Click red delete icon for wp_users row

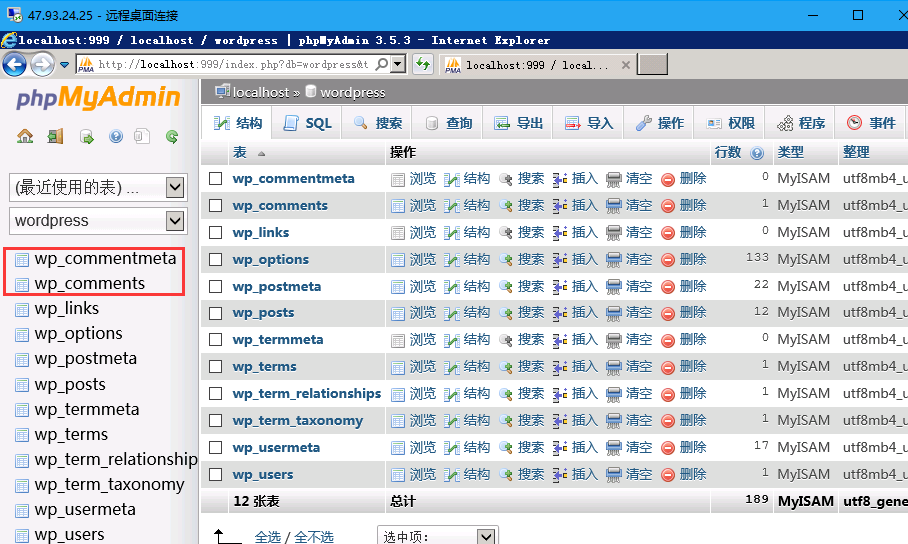pos(668,475)
